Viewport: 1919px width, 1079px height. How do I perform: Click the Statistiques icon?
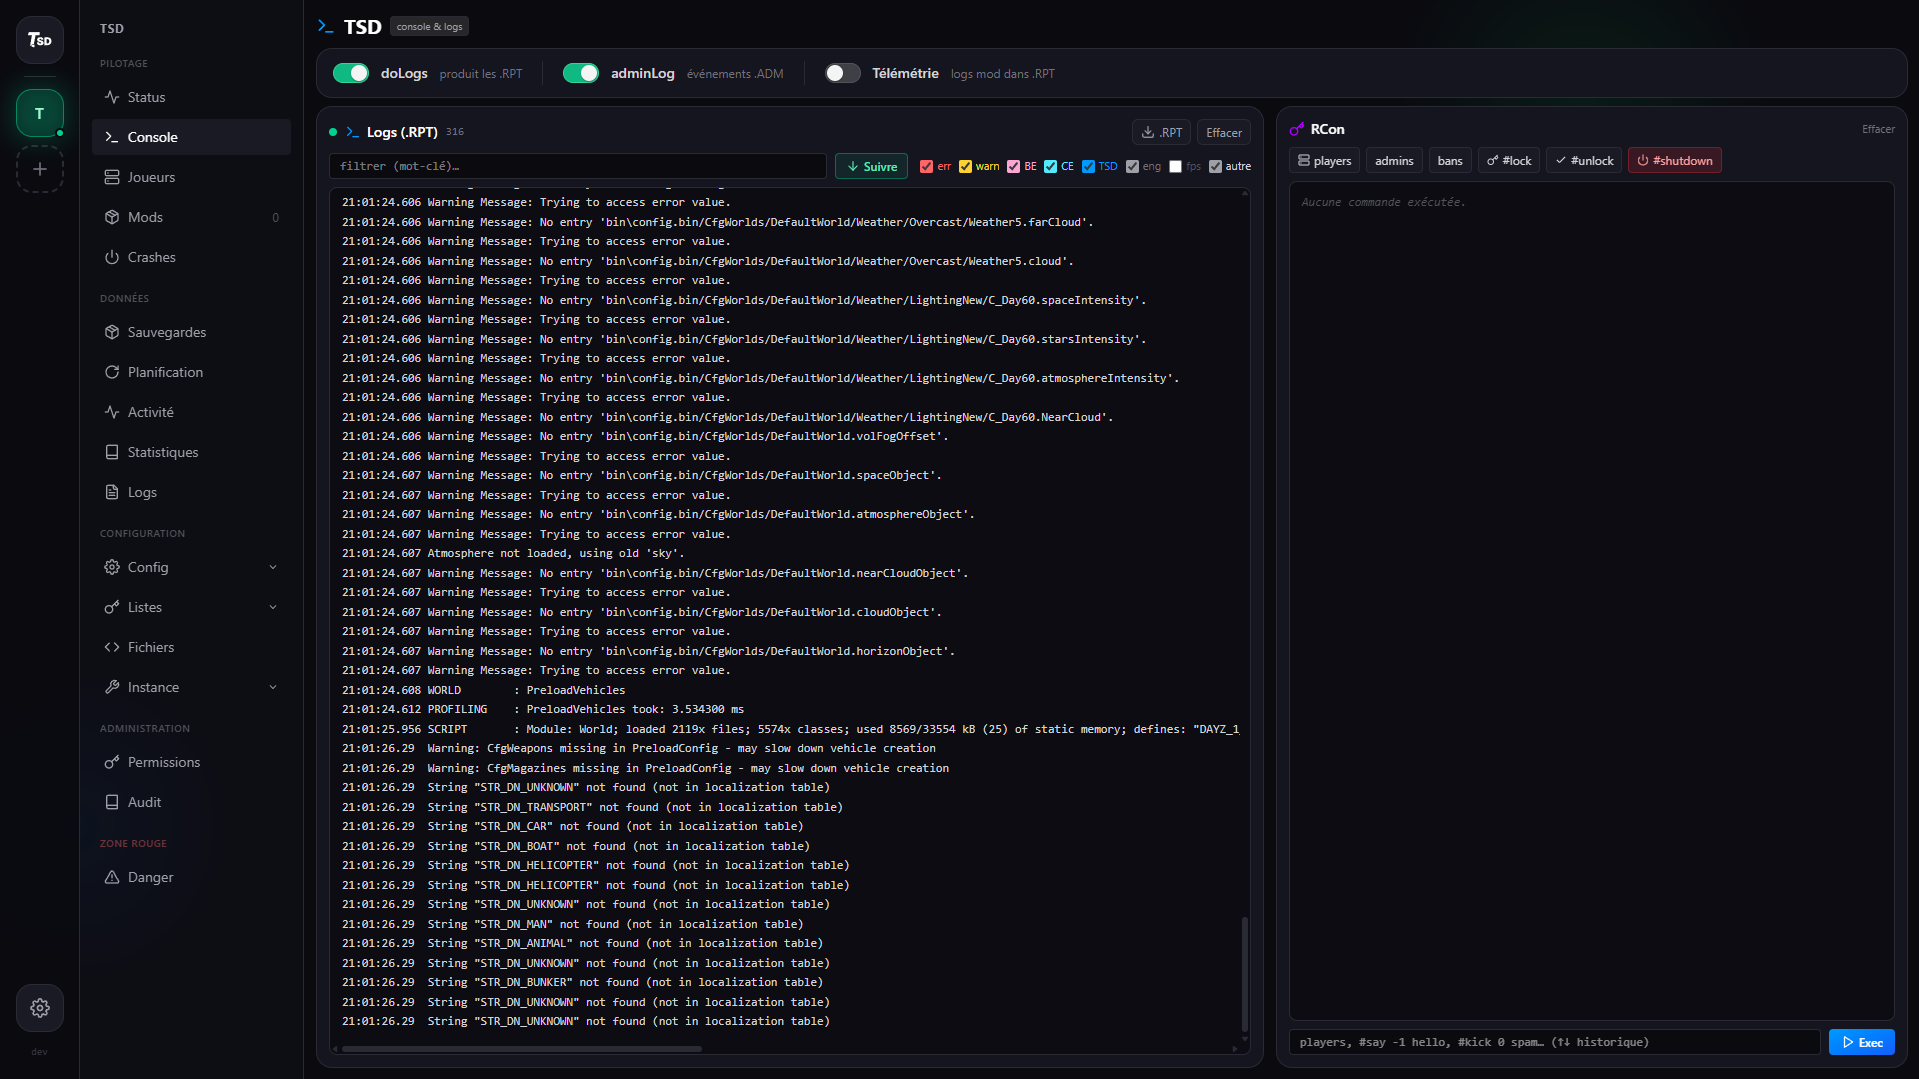click(112, 452)
